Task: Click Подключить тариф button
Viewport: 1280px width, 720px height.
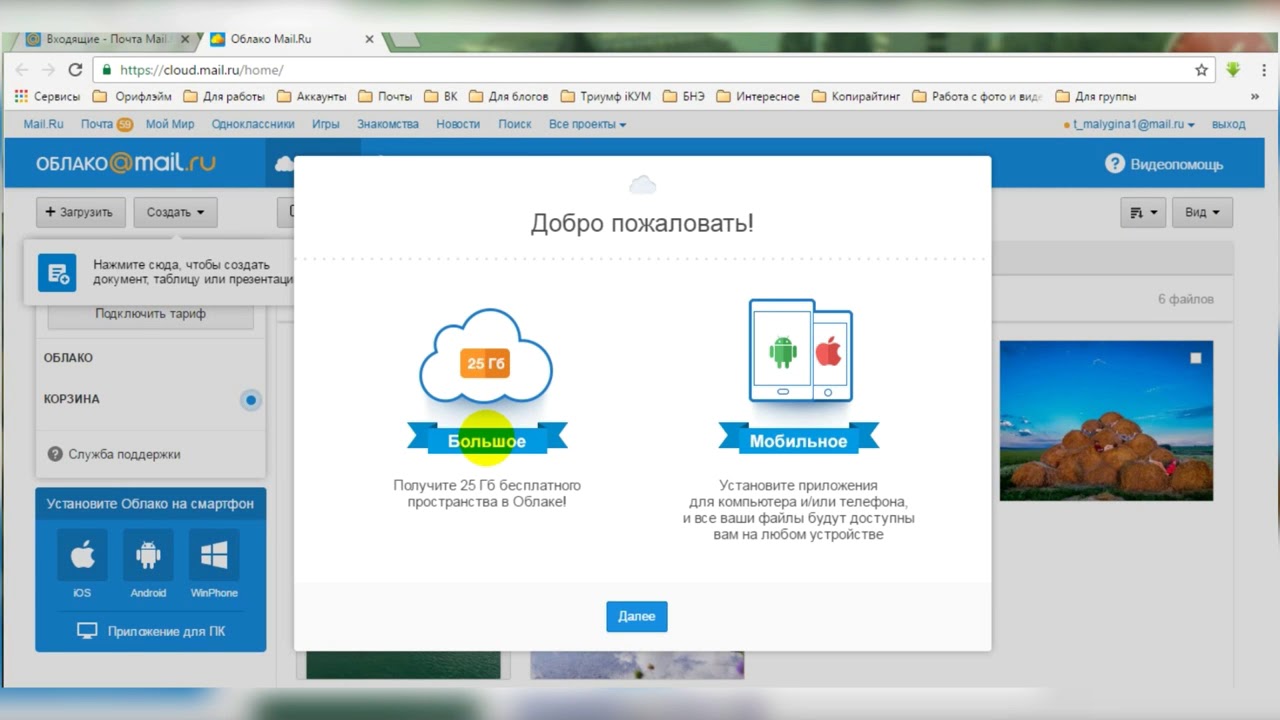Action: coord(150,314)
